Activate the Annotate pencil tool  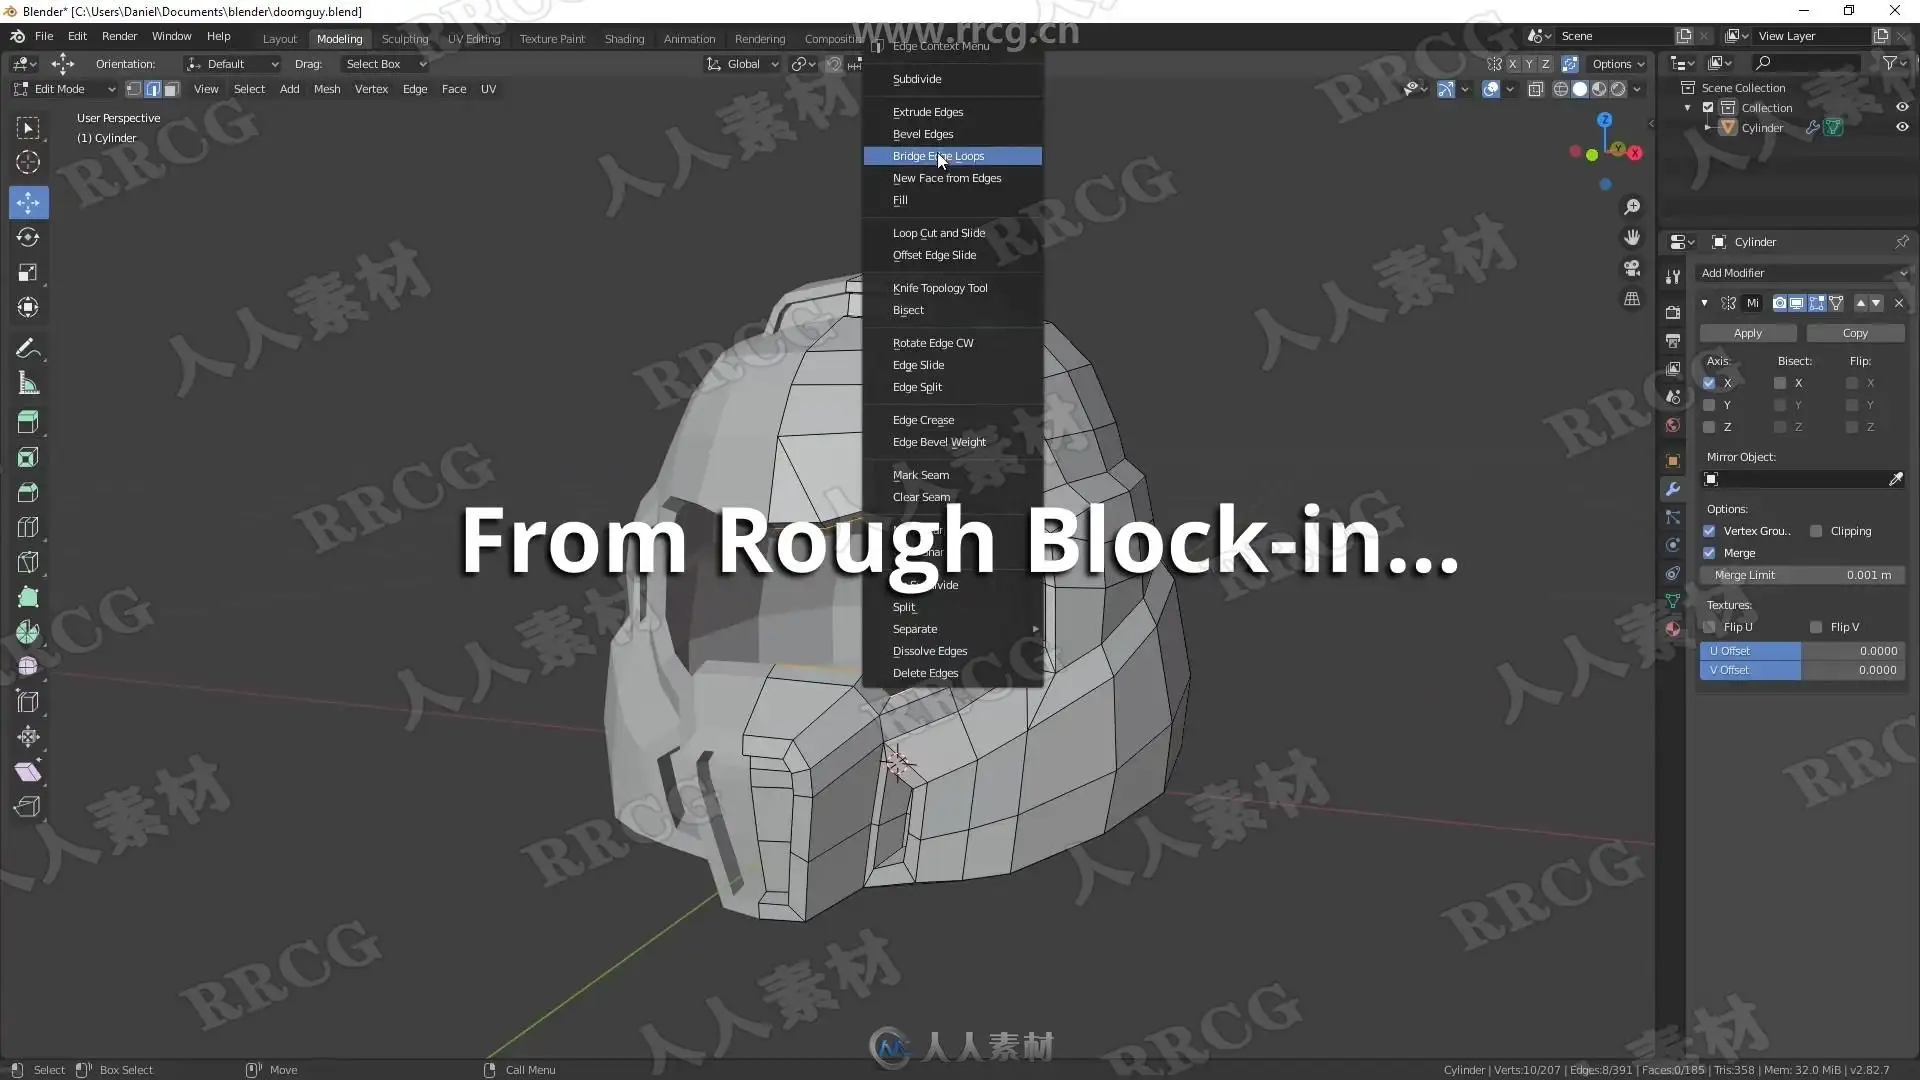pyautogui.click(x=28, y=349)
